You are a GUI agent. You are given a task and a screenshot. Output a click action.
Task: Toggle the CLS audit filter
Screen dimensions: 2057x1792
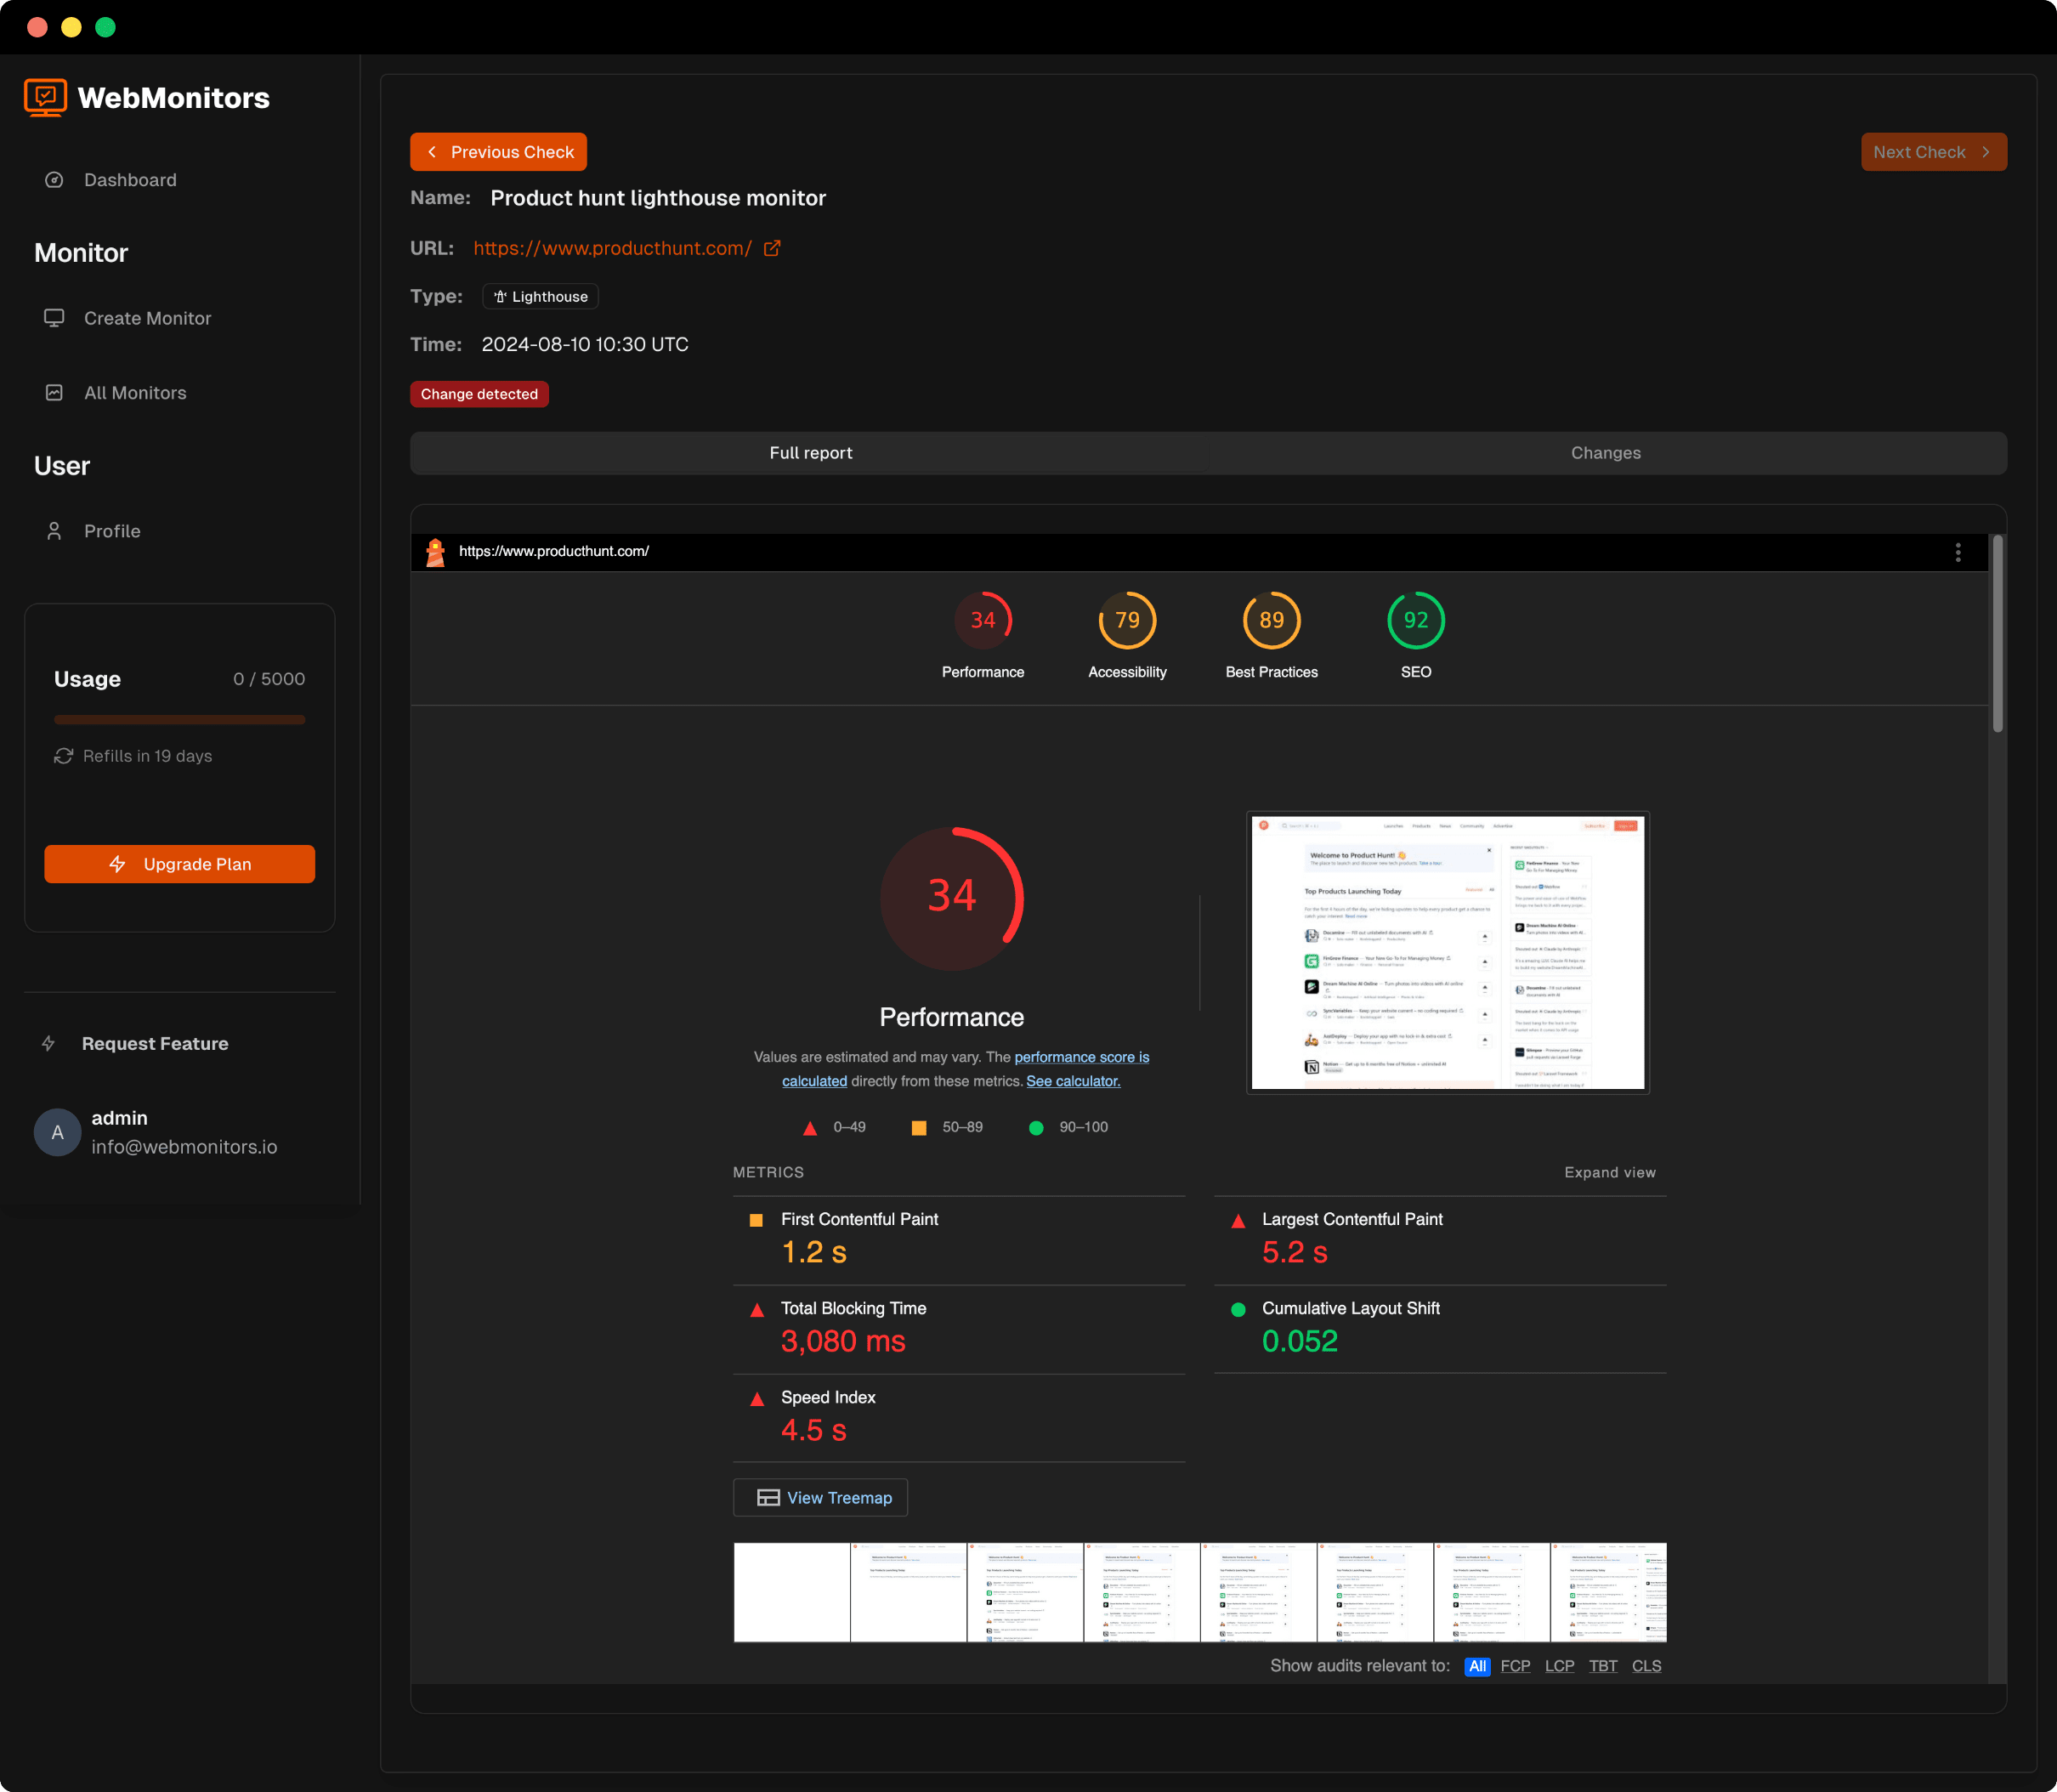point(1646,1666)
